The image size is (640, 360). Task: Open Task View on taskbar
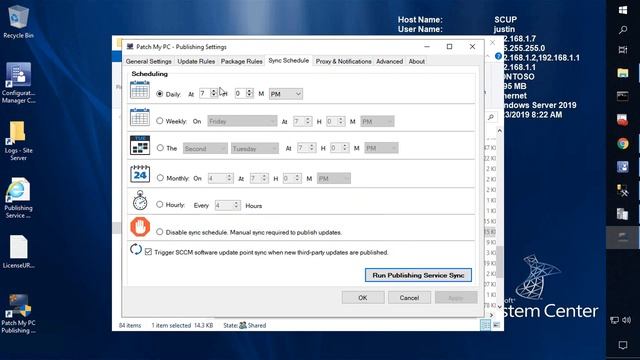coord(623,50)
